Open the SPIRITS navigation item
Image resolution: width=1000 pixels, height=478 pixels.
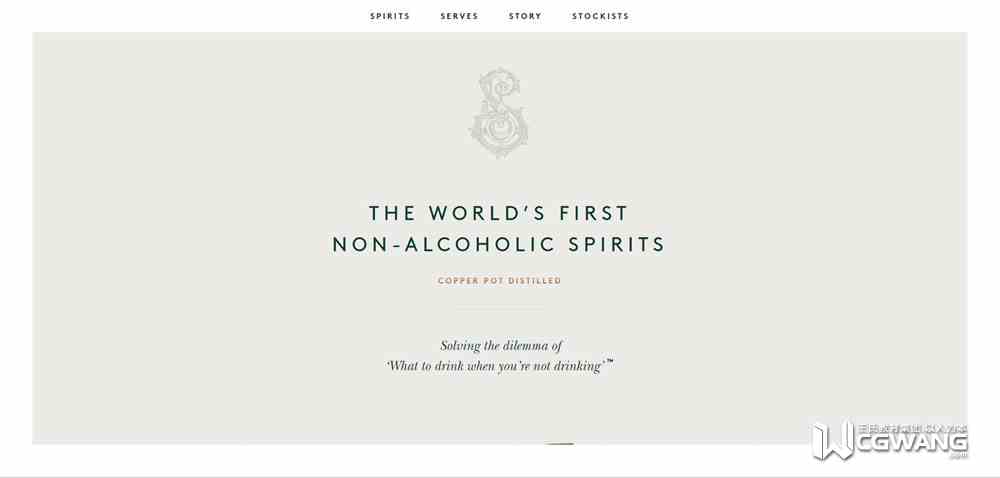click(390, 16)
